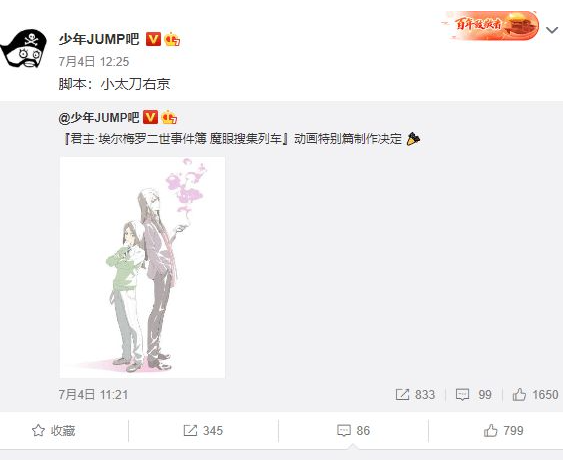Click the orange V verified badge beside the top username
This screenshot has height=460, width=563.
point(153,39)
